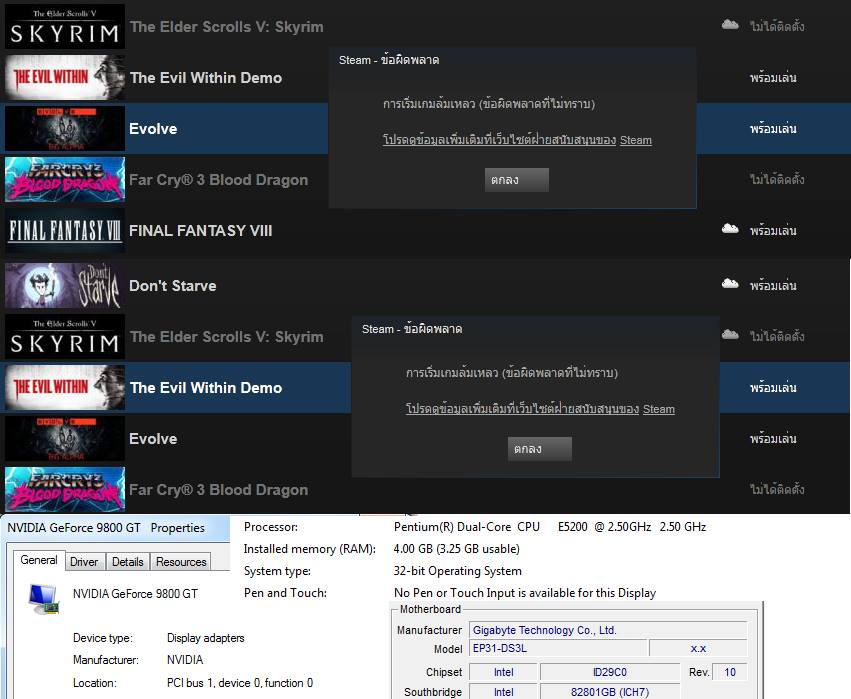Image resolution: width=851 pixels, height=699 pixels.
Task: Click Chipset ID29C0 field
Action: pos(610,672)
